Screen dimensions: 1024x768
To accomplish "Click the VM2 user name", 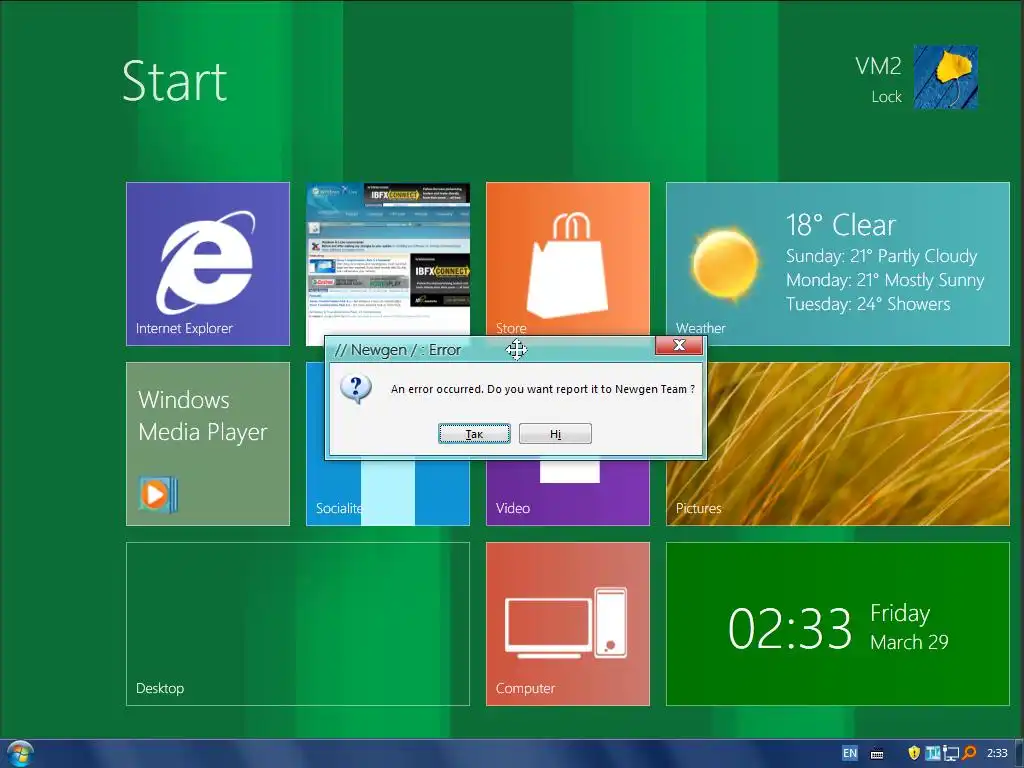I will point(878,66).
